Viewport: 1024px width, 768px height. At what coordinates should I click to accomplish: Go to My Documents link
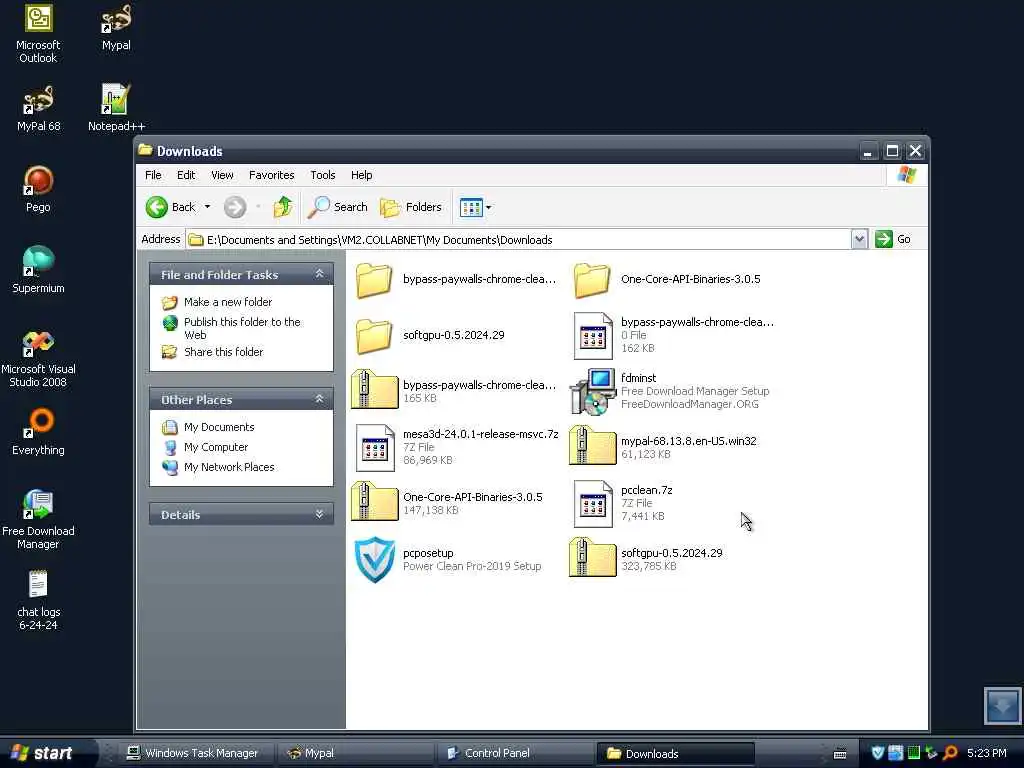219,427
